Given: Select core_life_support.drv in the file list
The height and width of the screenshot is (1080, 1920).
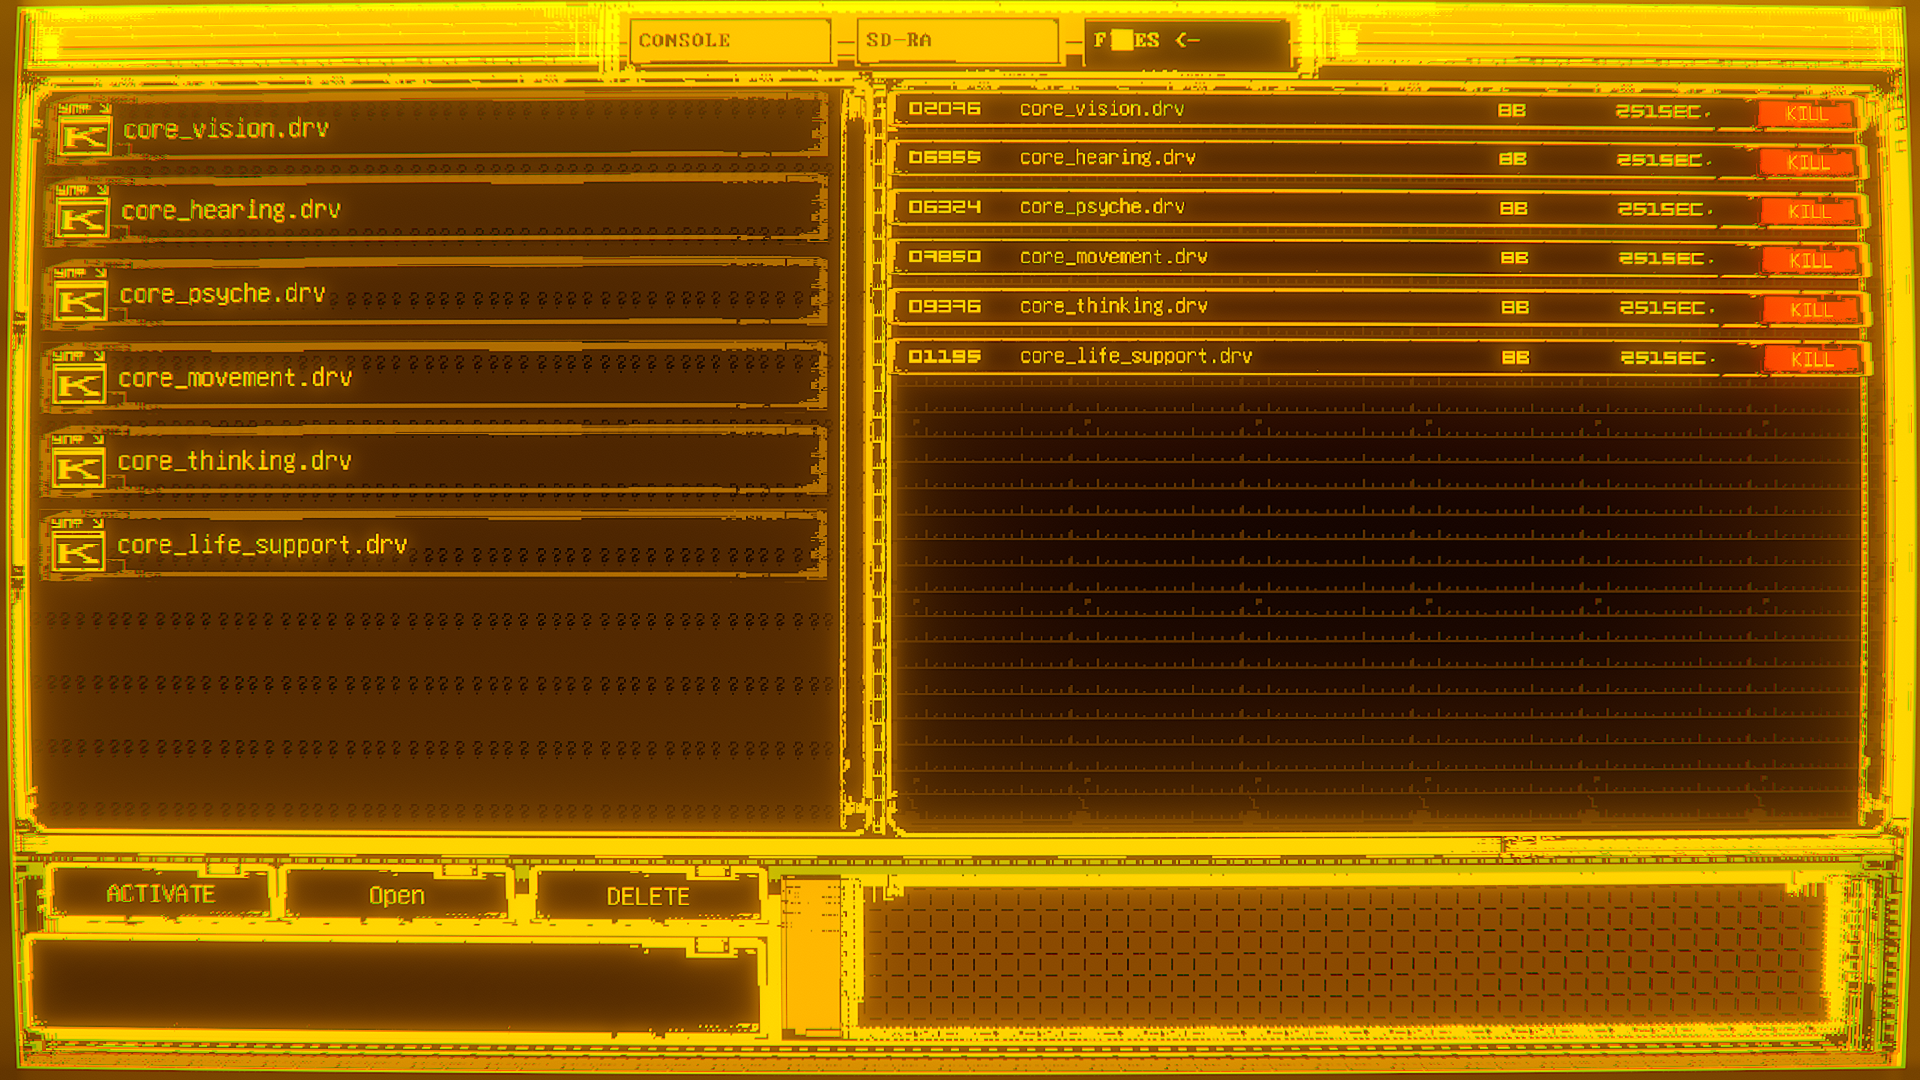Looking at the screenshot, I should 432,545.
